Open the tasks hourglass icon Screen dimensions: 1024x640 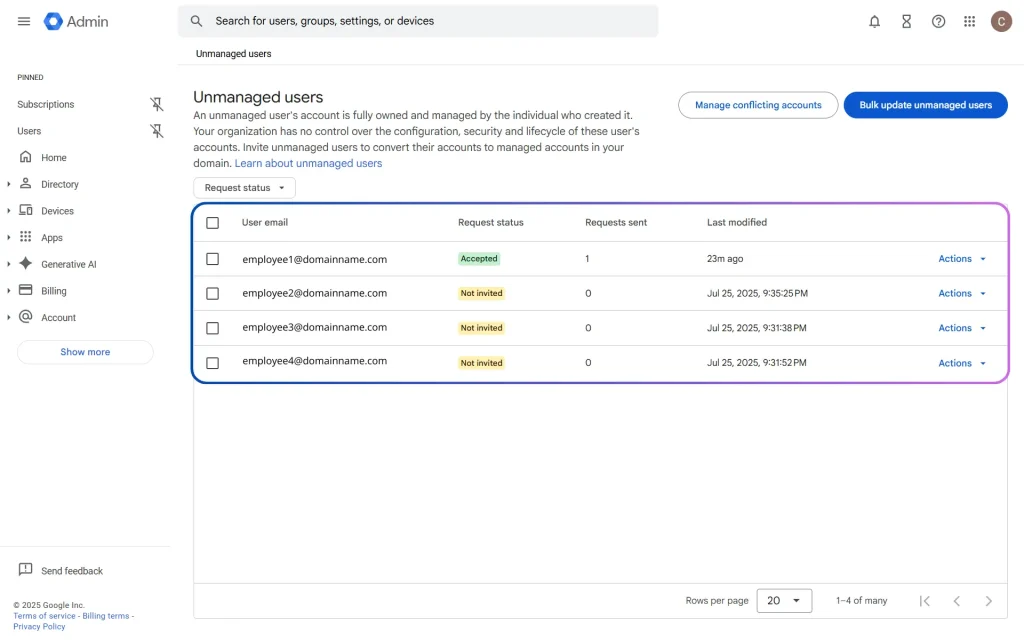(x=906, y=21)
